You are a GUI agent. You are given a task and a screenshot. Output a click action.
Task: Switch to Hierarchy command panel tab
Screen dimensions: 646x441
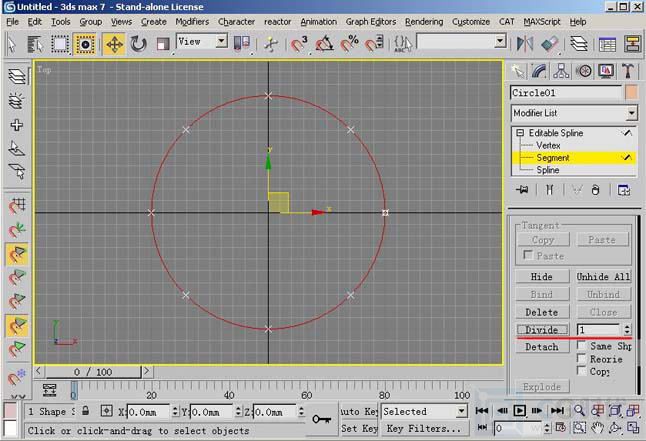[x=561, y=71]
